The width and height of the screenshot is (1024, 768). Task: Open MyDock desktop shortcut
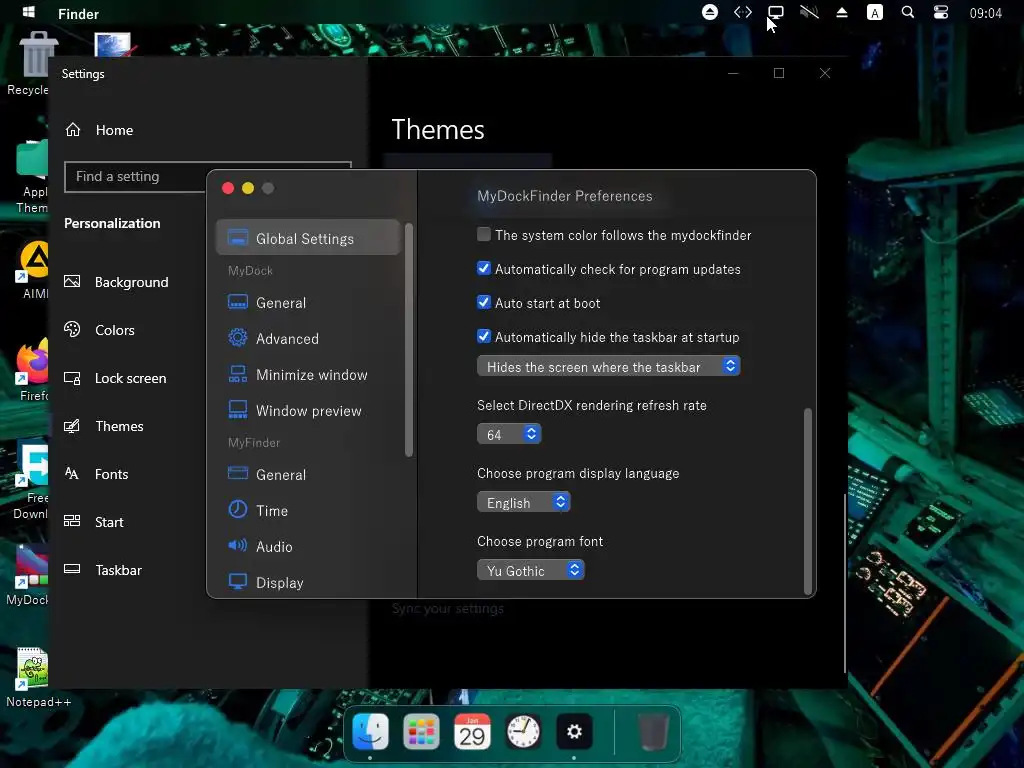point(27,575)
